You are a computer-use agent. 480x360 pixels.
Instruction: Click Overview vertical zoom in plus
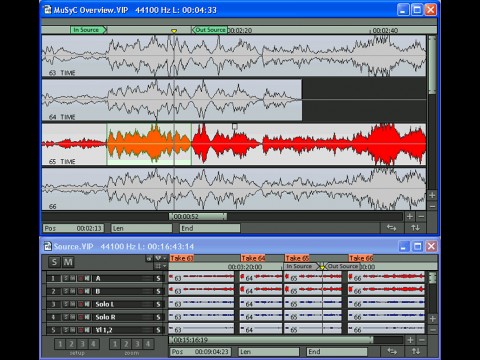[432, 195]
